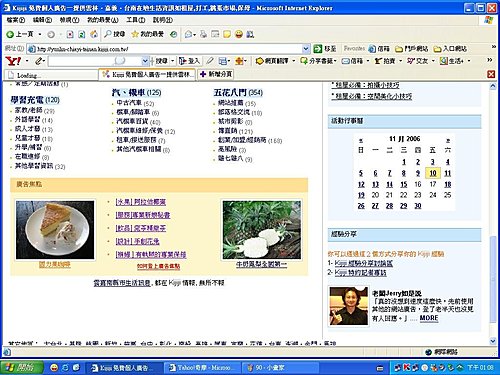Open the new tab button
This screenshot has height=375, width=500.
215,74
